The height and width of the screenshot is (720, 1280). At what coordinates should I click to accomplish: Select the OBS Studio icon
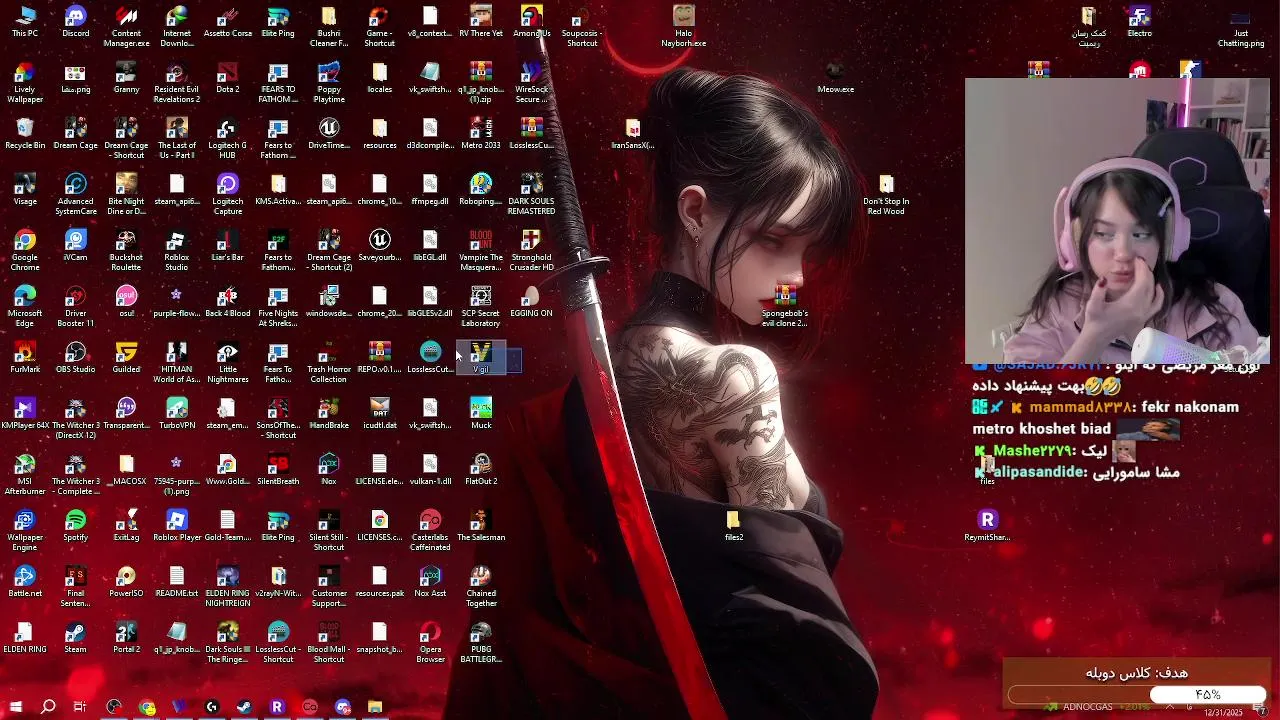pyautogui.click(x=76, y=358)
